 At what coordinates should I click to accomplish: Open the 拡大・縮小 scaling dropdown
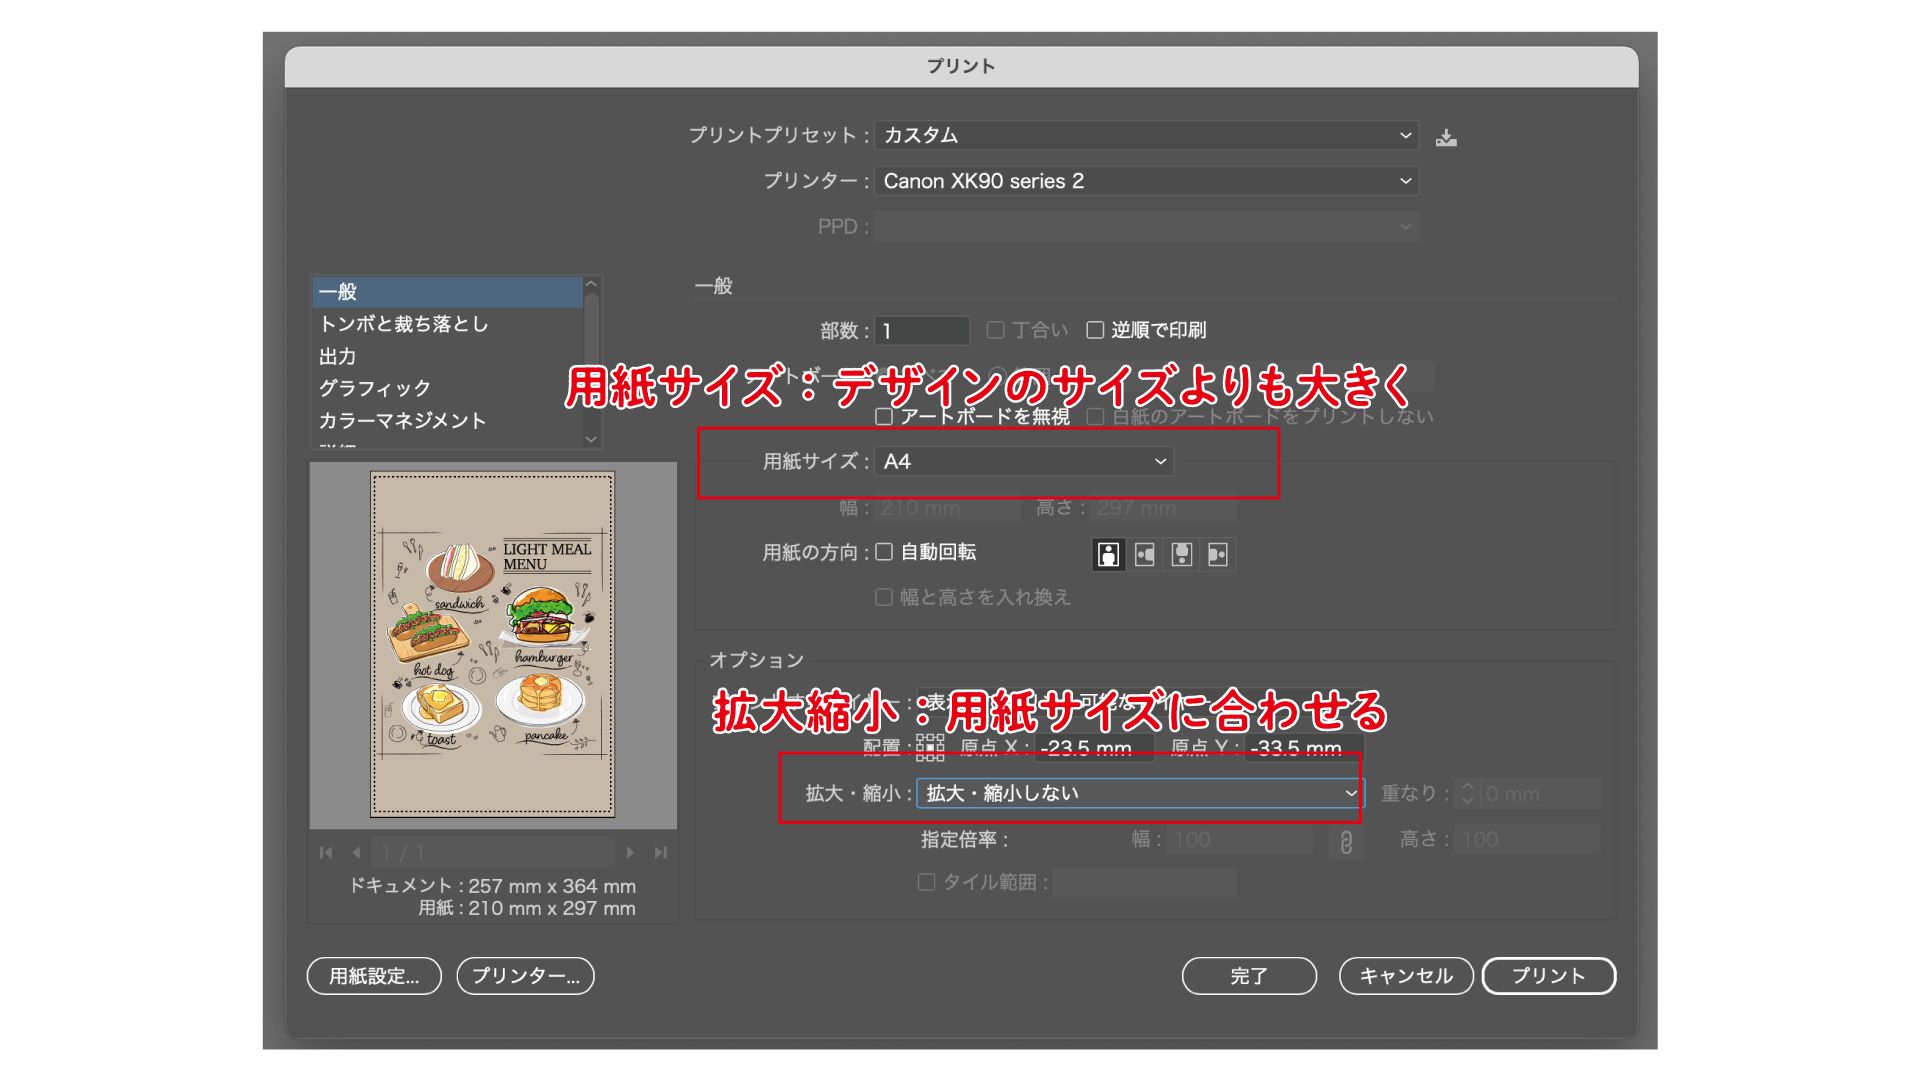[x=1139, y=793]
